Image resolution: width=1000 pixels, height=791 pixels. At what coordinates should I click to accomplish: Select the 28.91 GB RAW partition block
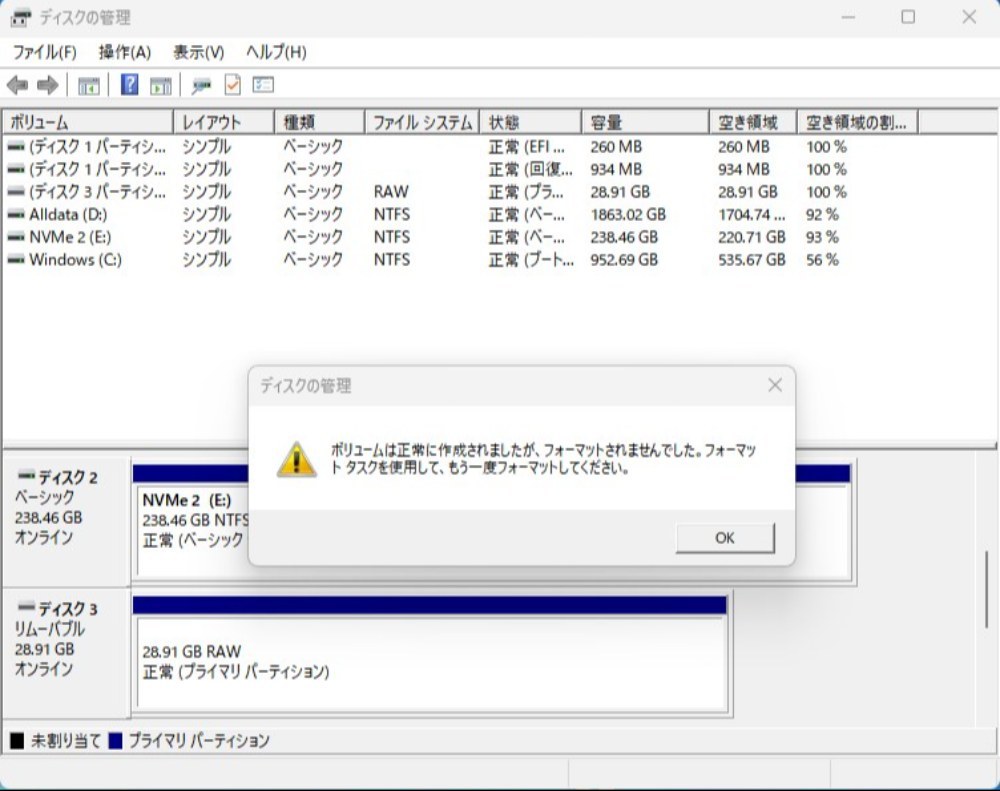click(x=432, y=662)
